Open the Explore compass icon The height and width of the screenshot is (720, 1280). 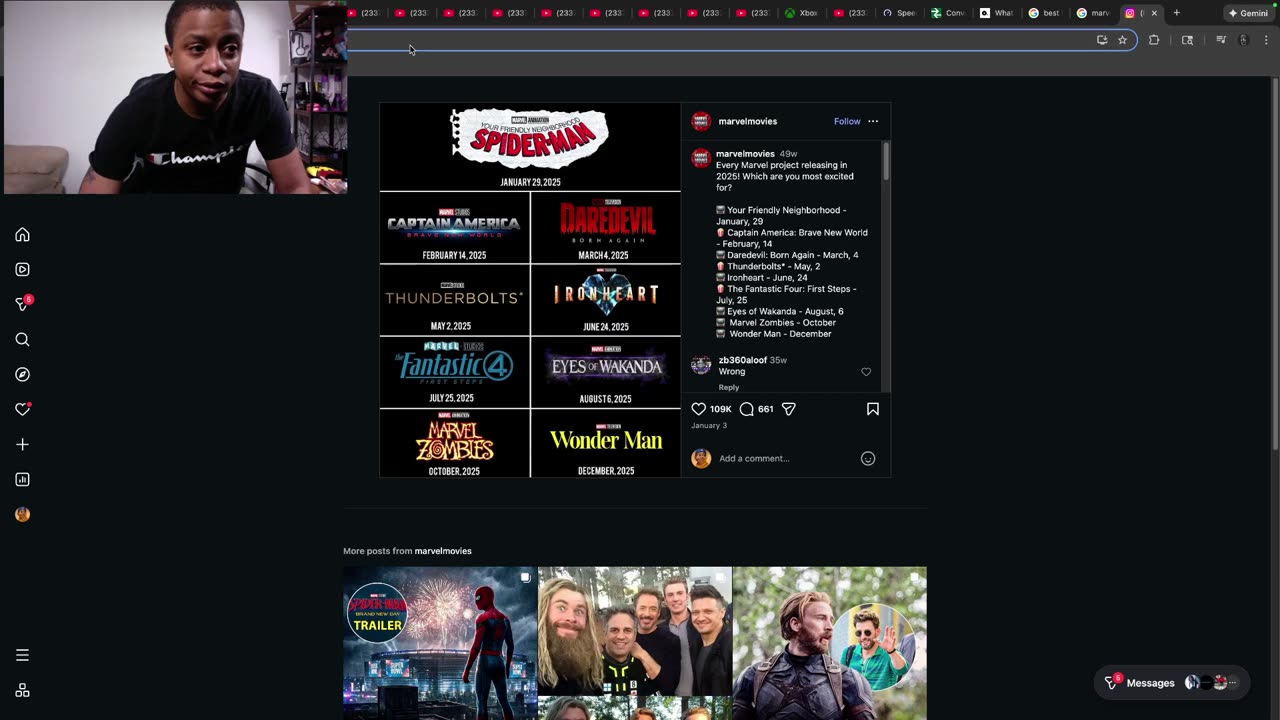click(22, 374)
